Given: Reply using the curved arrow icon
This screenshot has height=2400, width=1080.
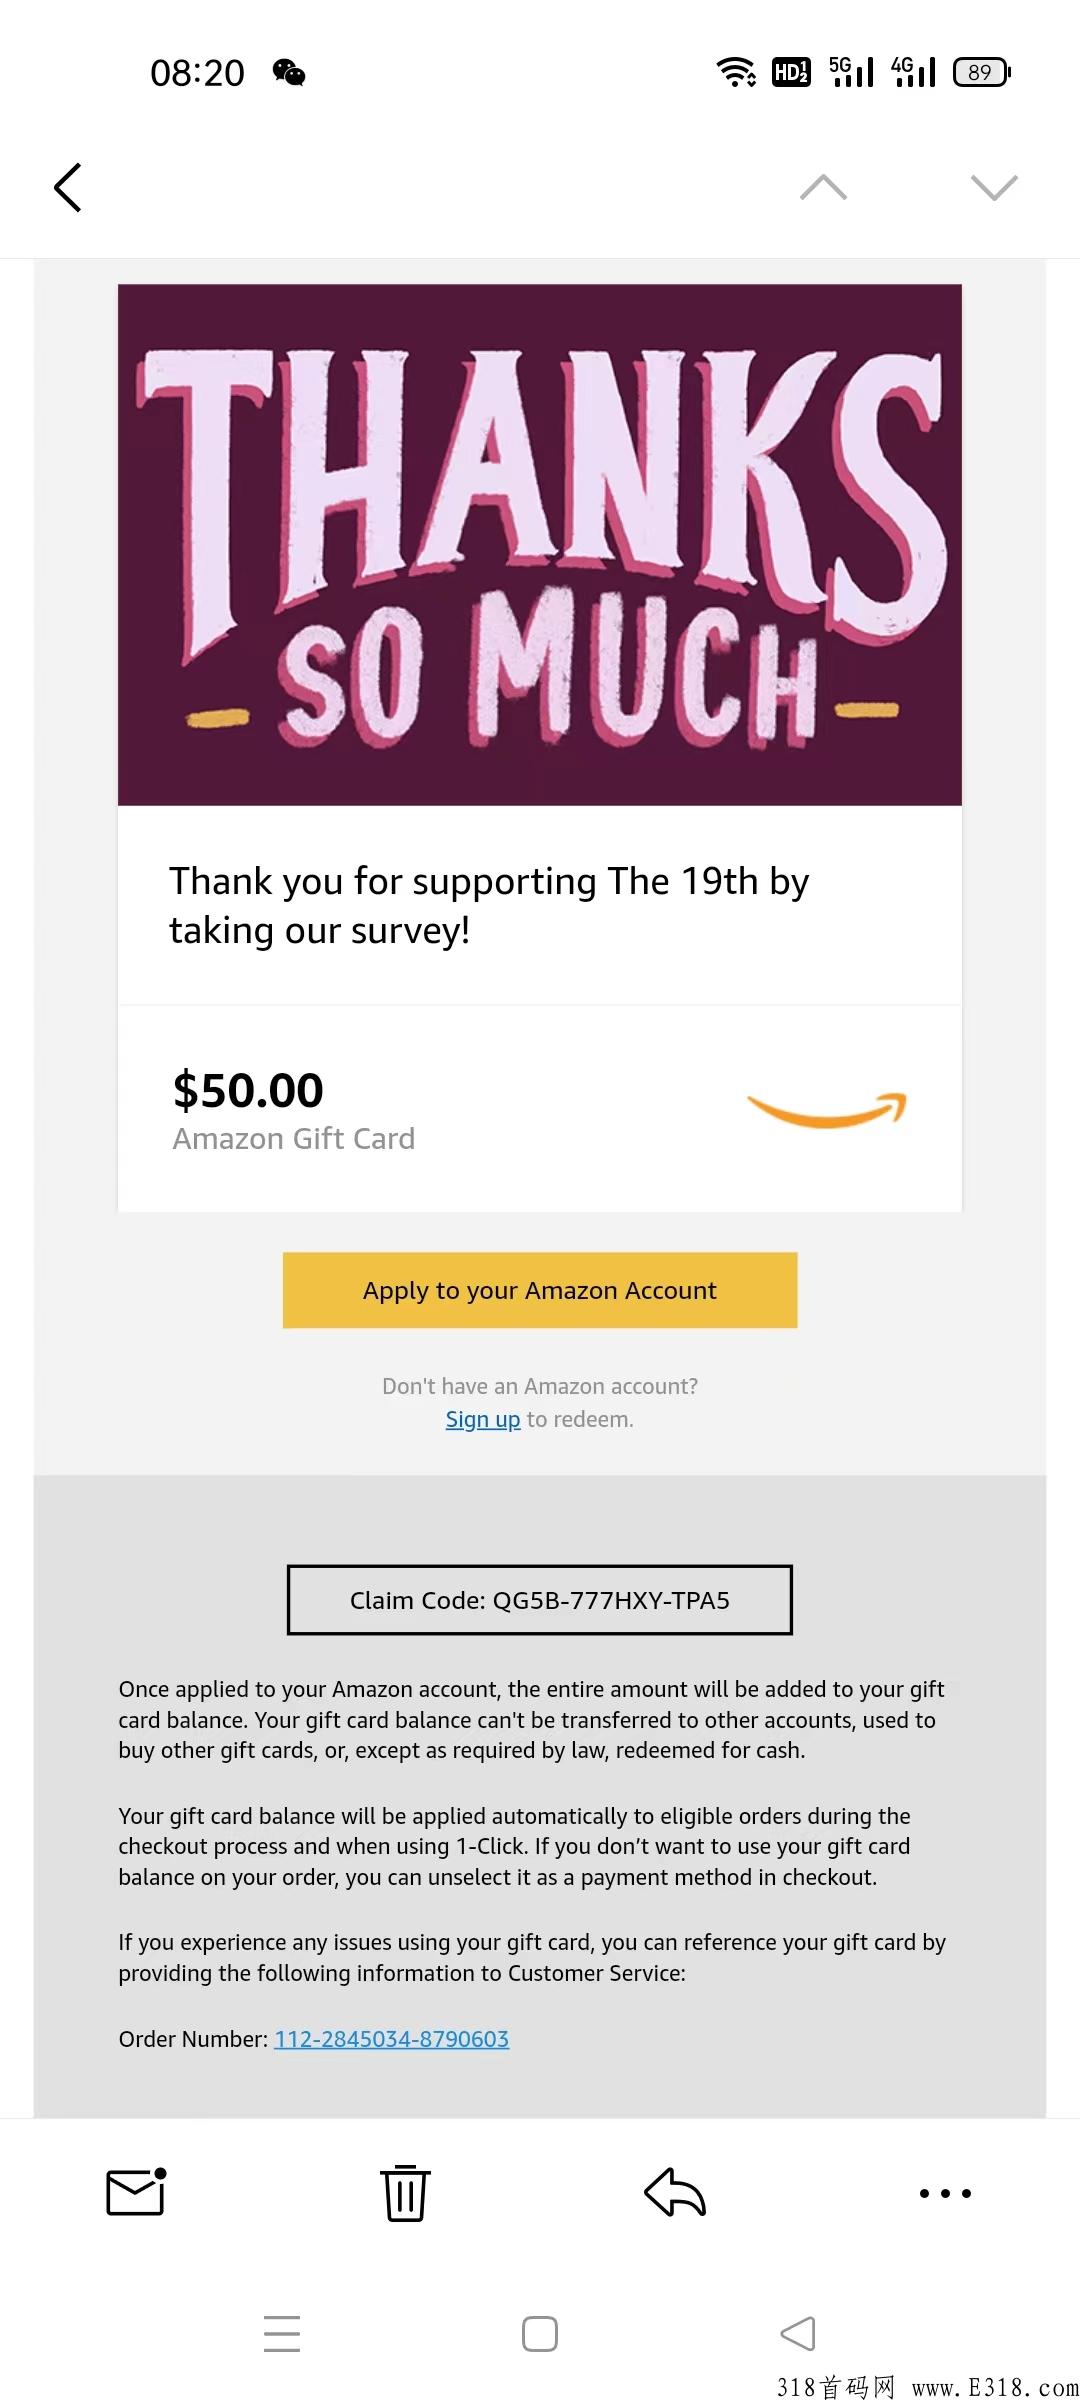Looking at the screenshot, I should click(x=675, y=2192).
